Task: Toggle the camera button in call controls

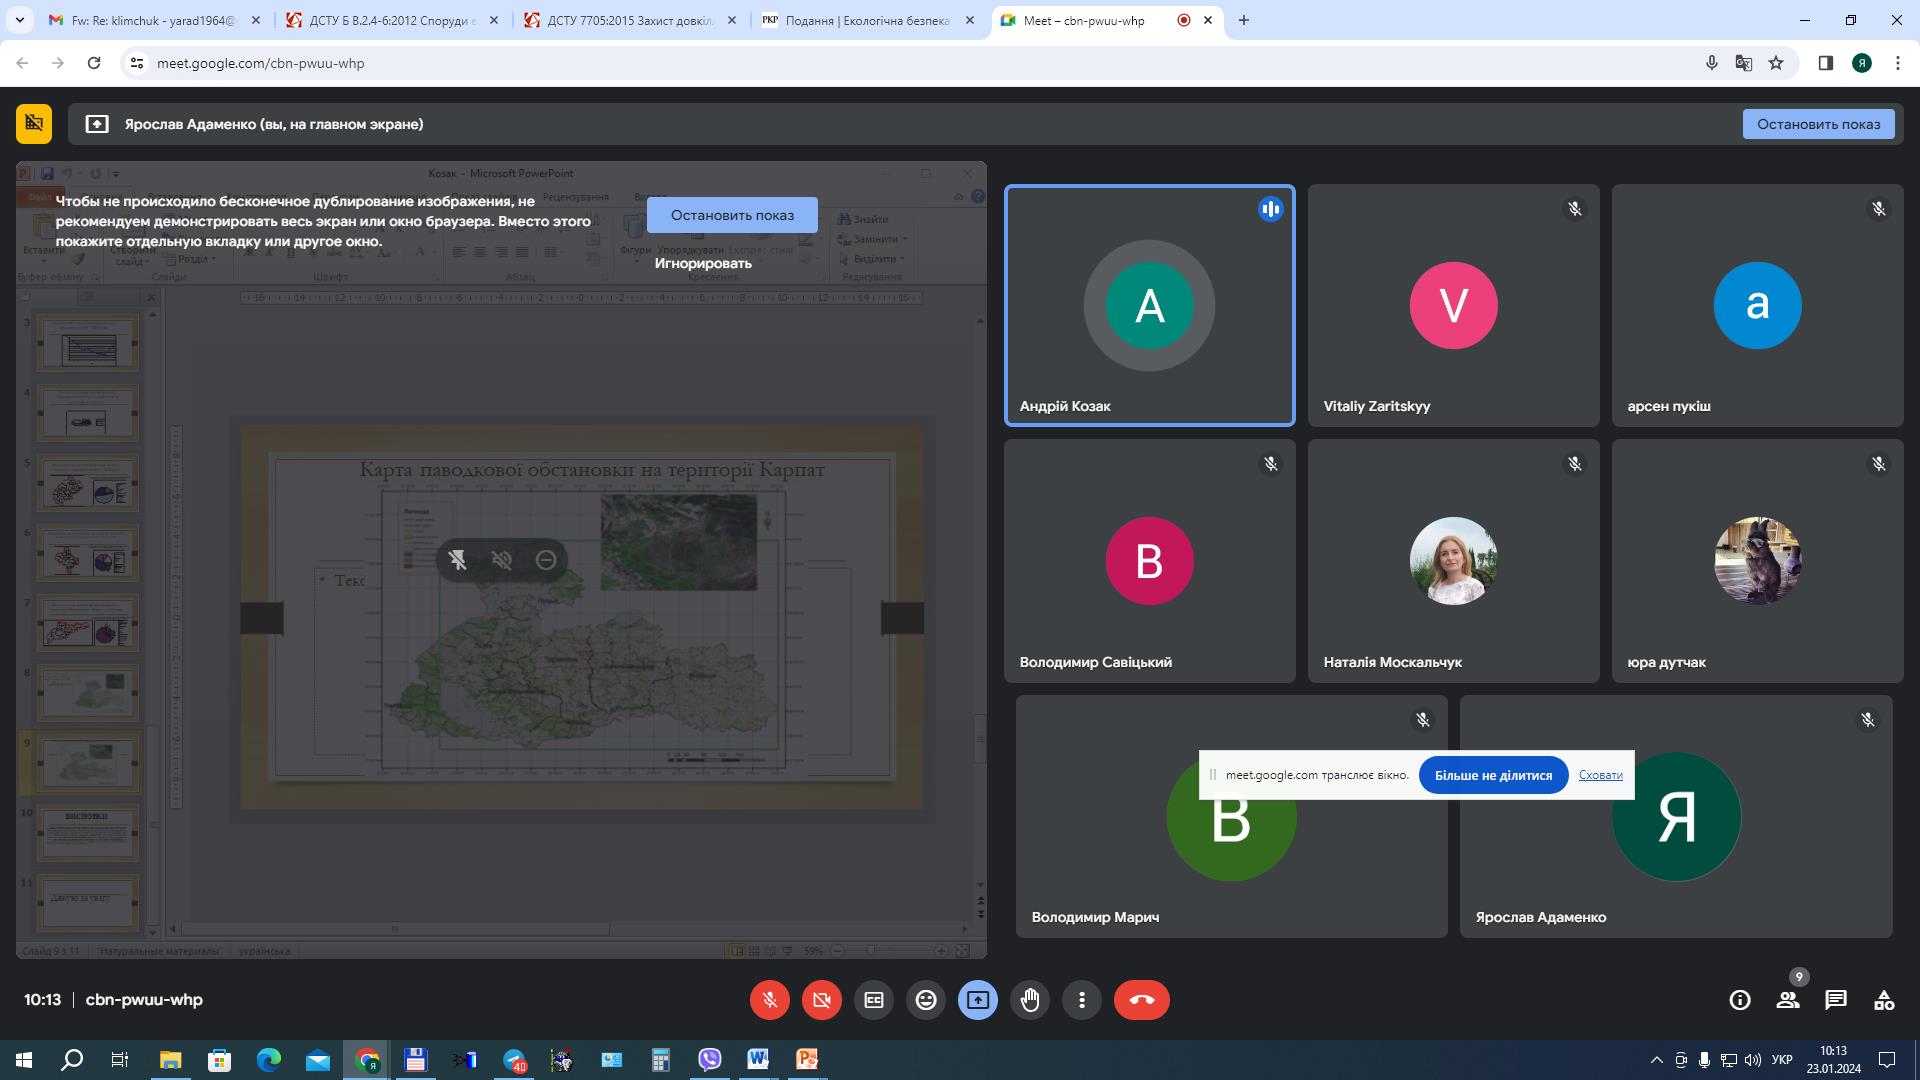Action: pos(821,1000)
